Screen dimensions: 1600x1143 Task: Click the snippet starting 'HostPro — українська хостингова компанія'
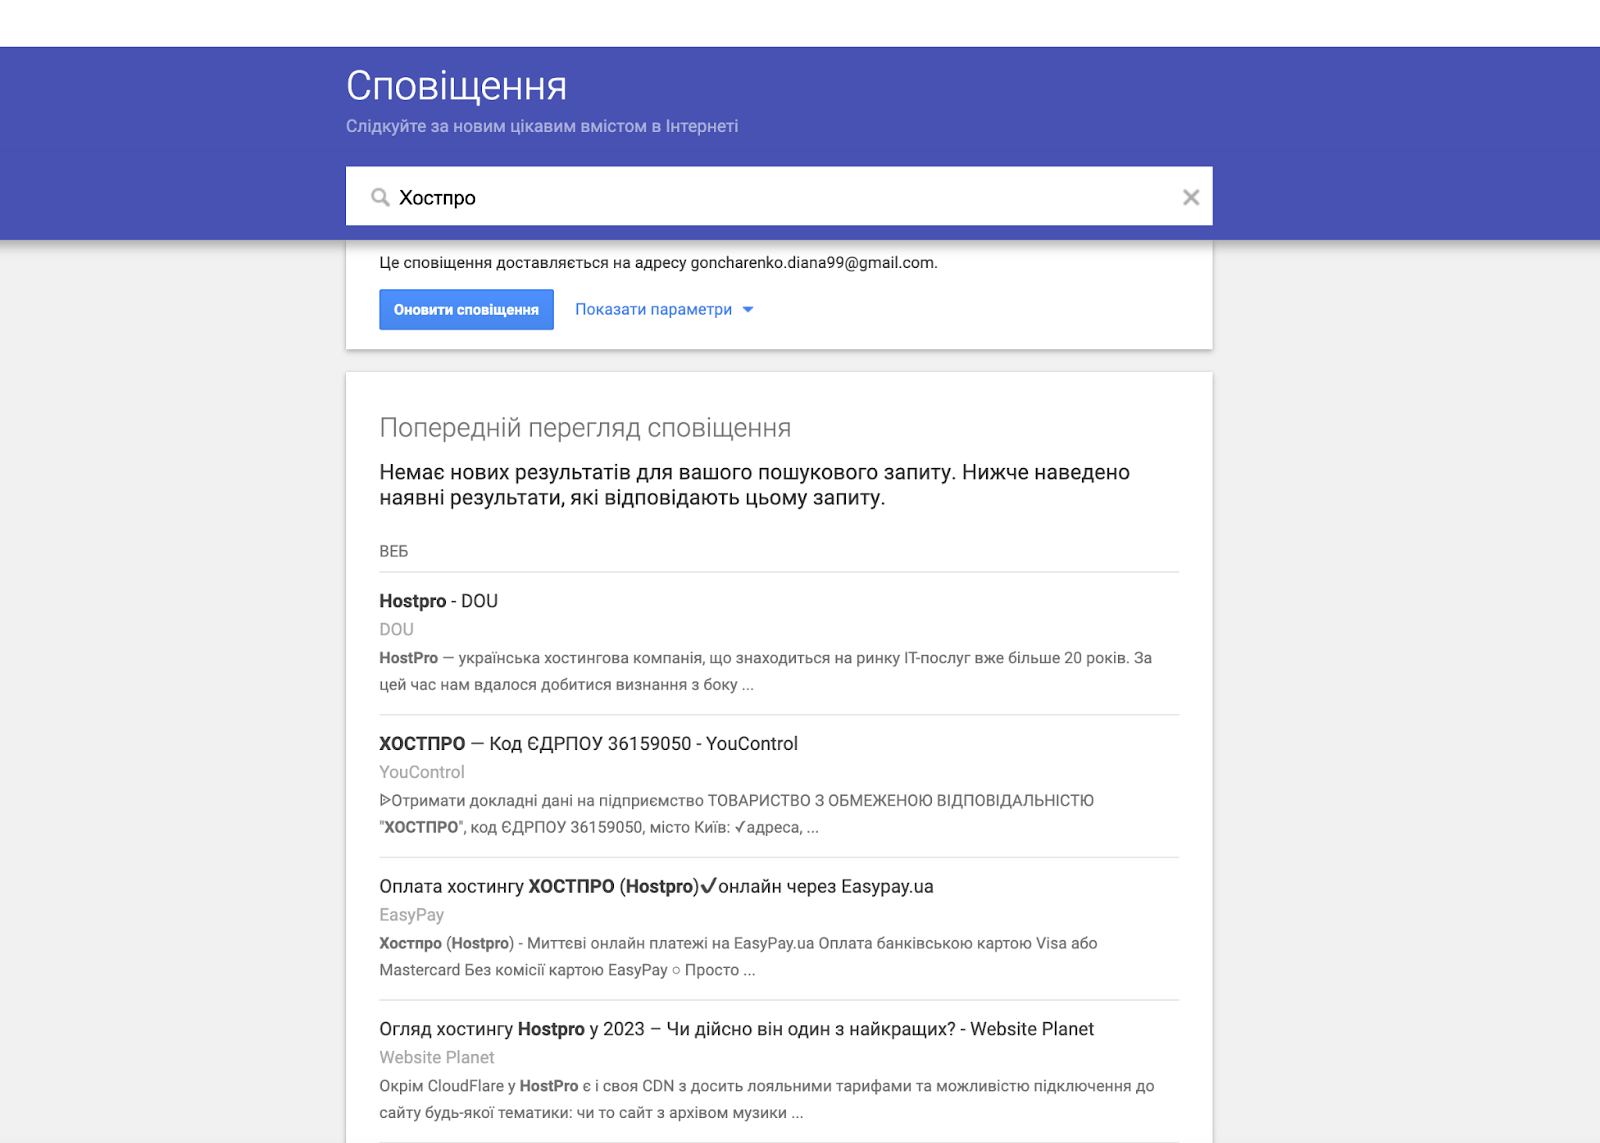pos(765,671)
